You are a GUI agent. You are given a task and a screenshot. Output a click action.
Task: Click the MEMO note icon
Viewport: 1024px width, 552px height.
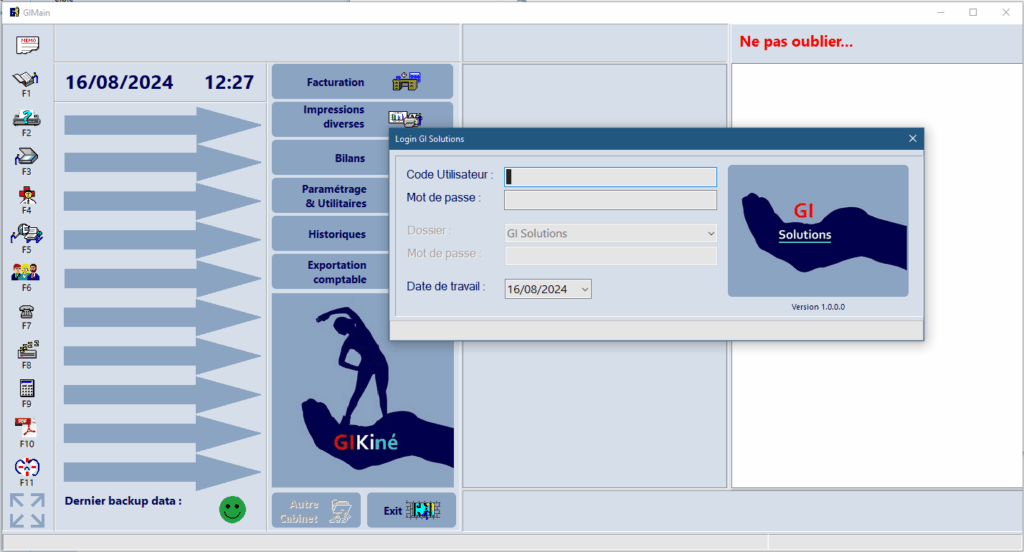click(x=27, y=43)
